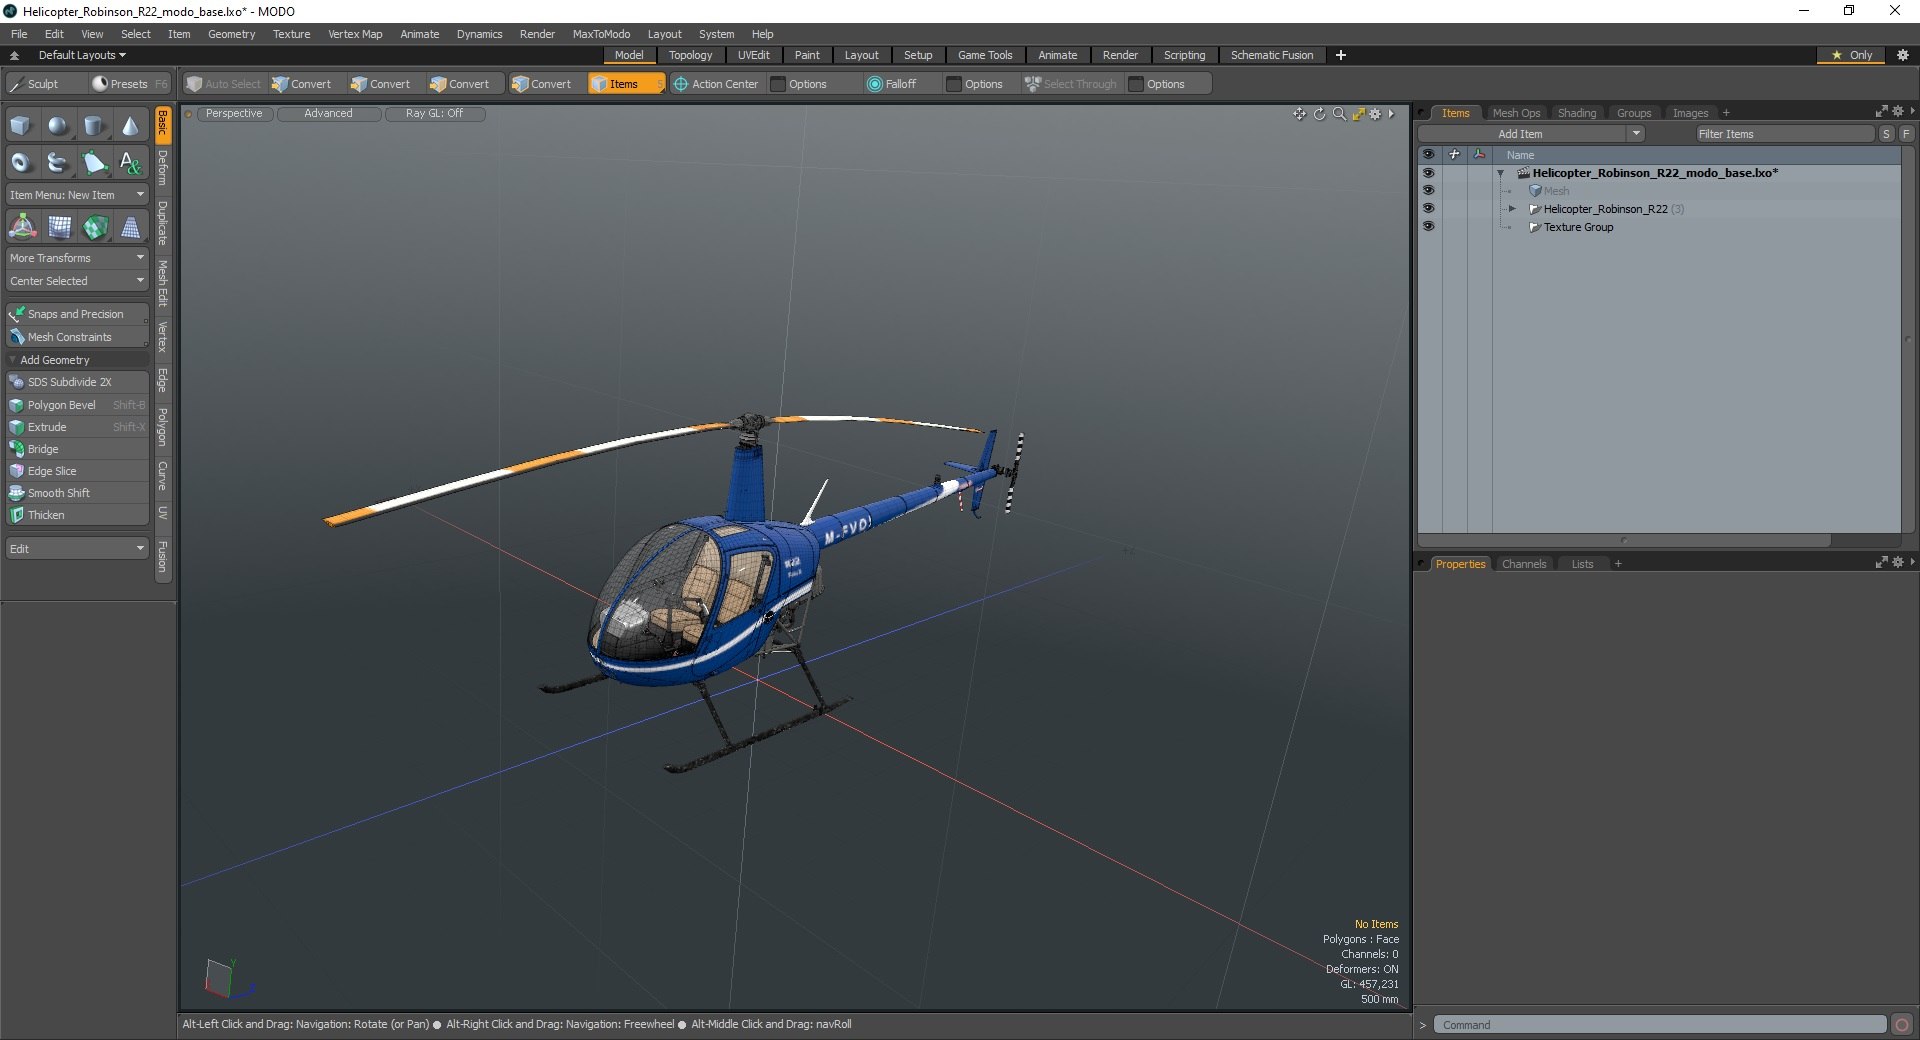Viewport: 1920px width, 1040px height.
Task: Open the Edit dropdown
Action: coord(77,549)
